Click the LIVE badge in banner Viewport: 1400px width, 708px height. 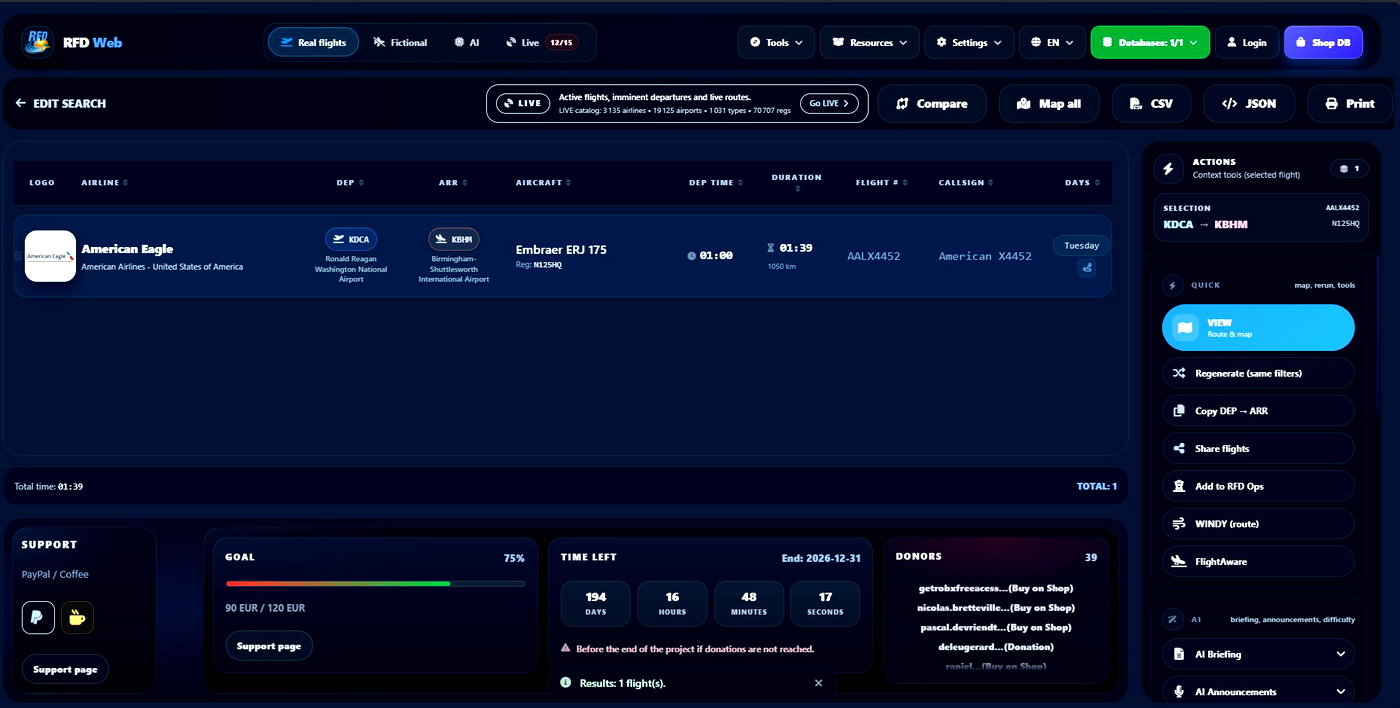(x=523, y=103)
